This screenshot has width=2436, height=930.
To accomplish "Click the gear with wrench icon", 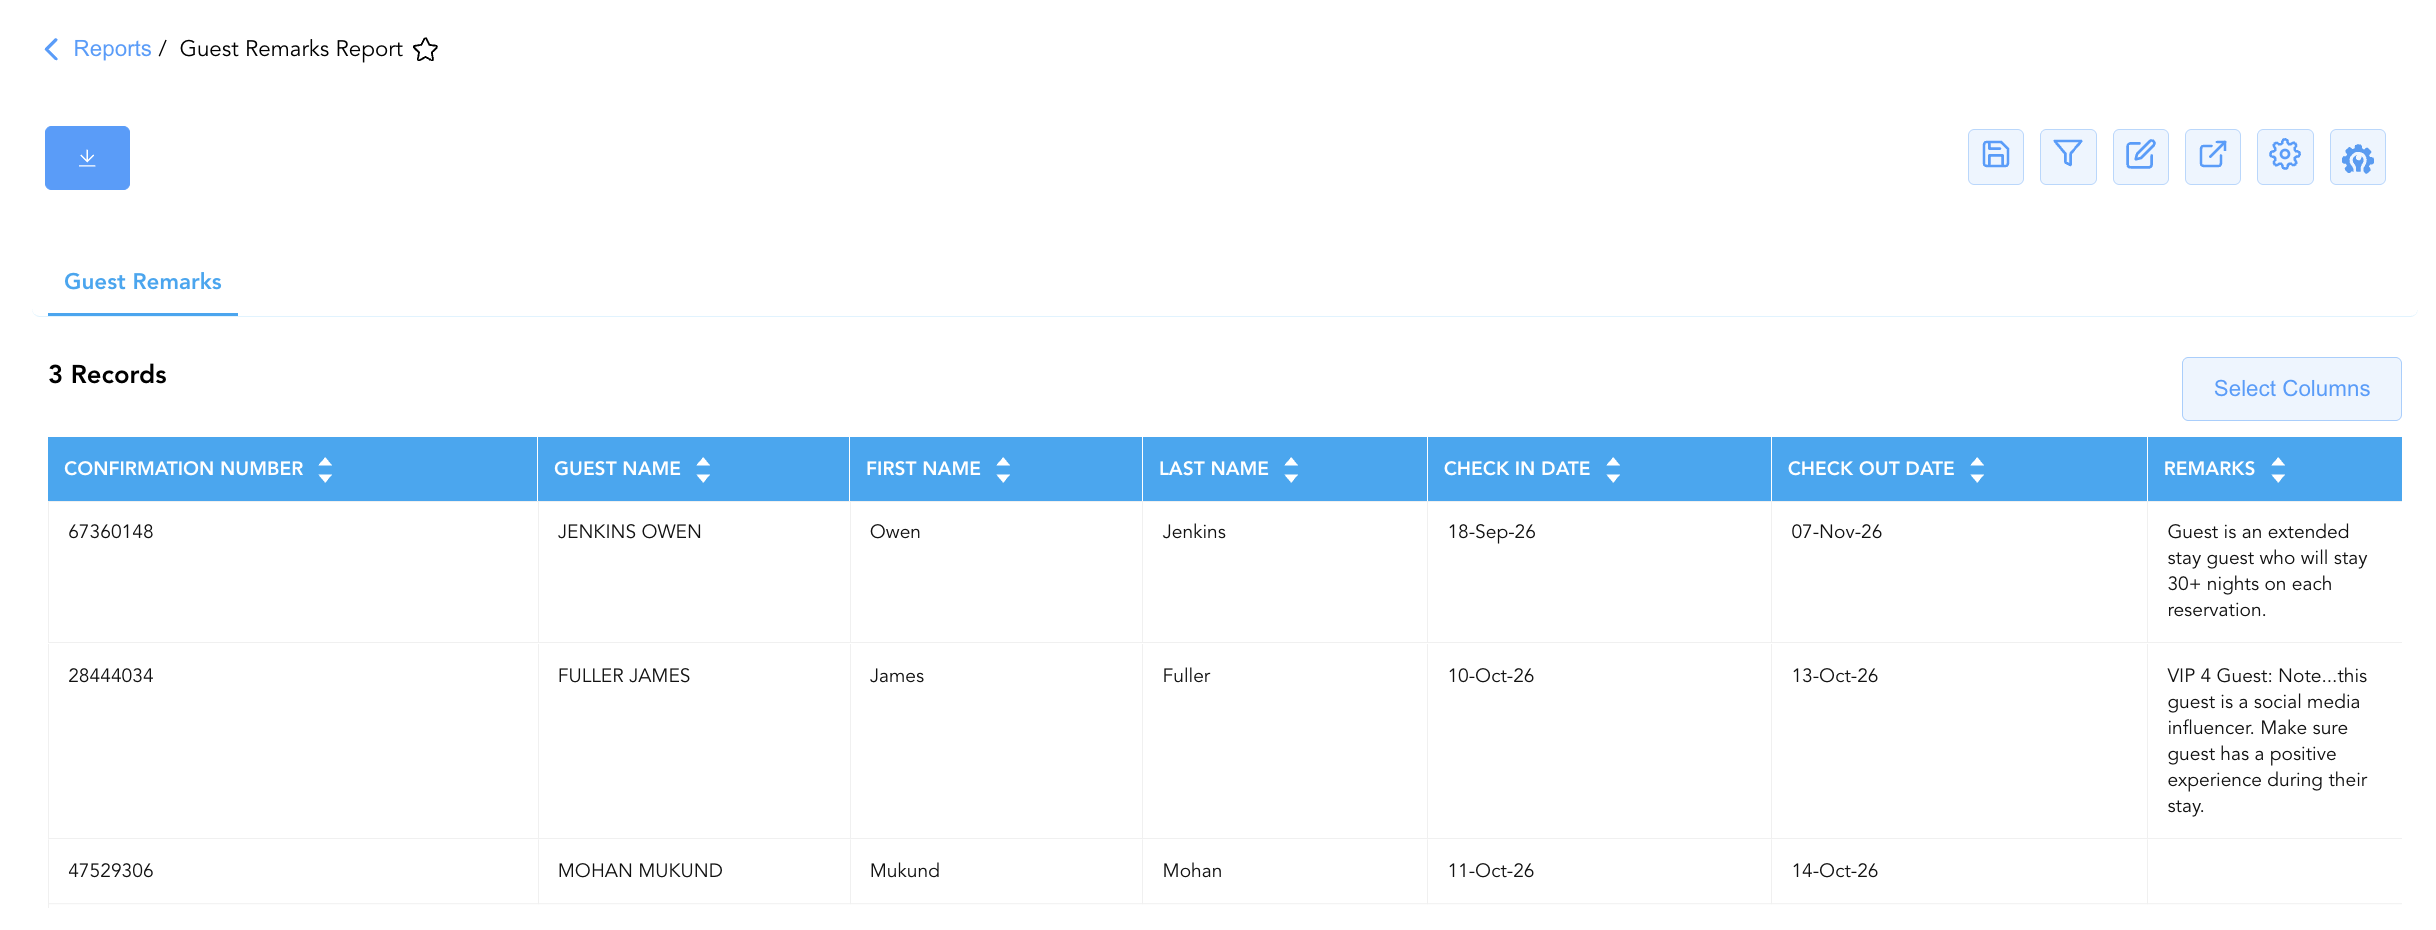I will pyautogui.click(x=2357, y=156).
